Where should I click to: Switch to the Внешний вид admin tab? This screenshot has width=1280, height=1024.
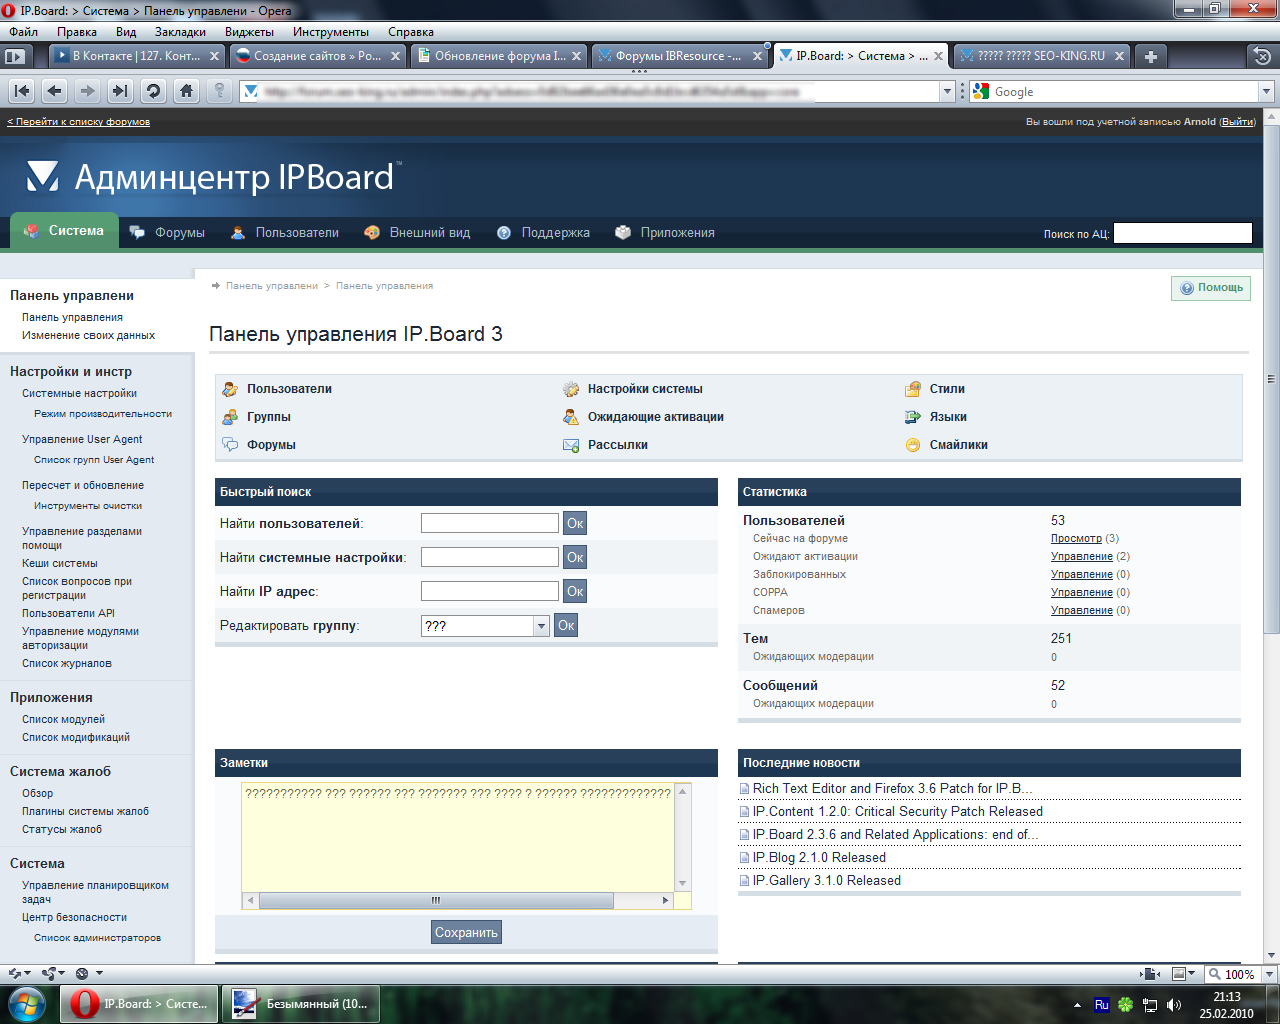417,232
